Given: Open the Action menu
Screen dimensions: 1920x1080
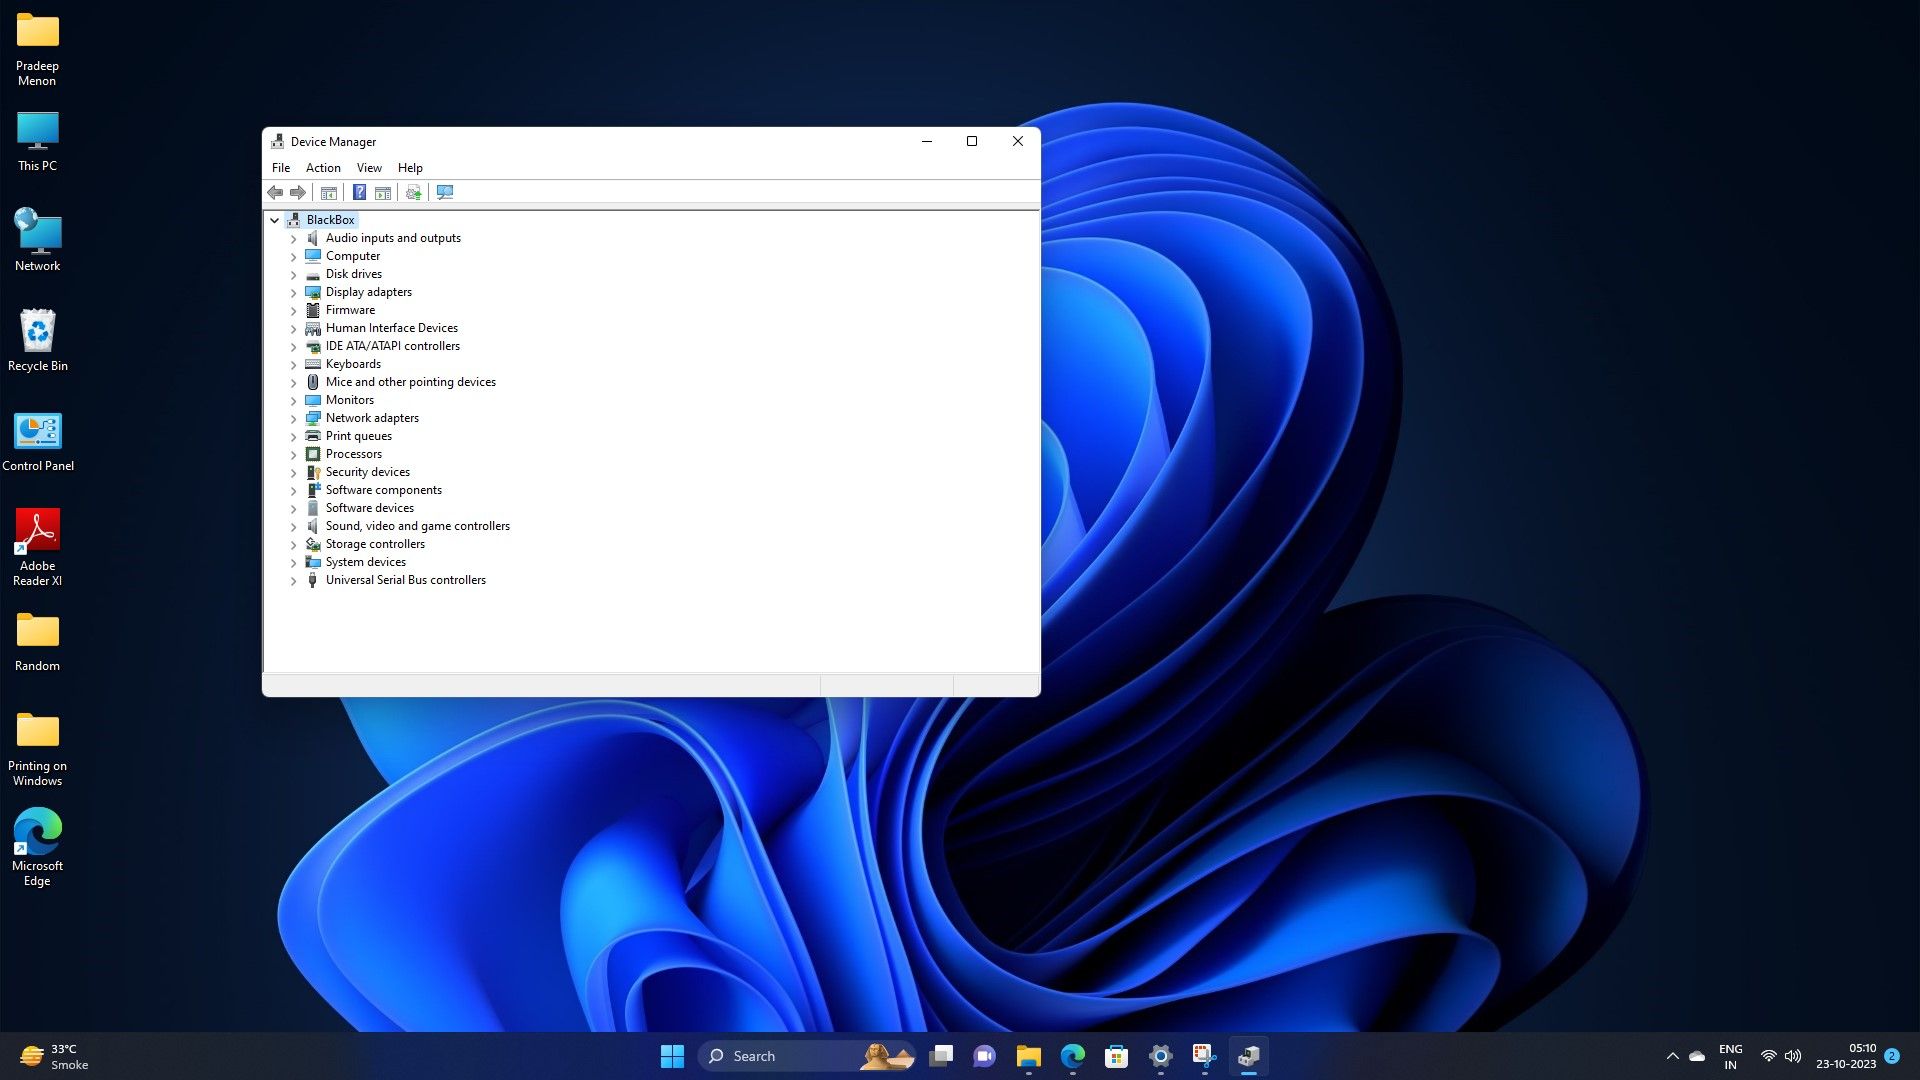Looking at the screenshot, I should coord(322,167).
